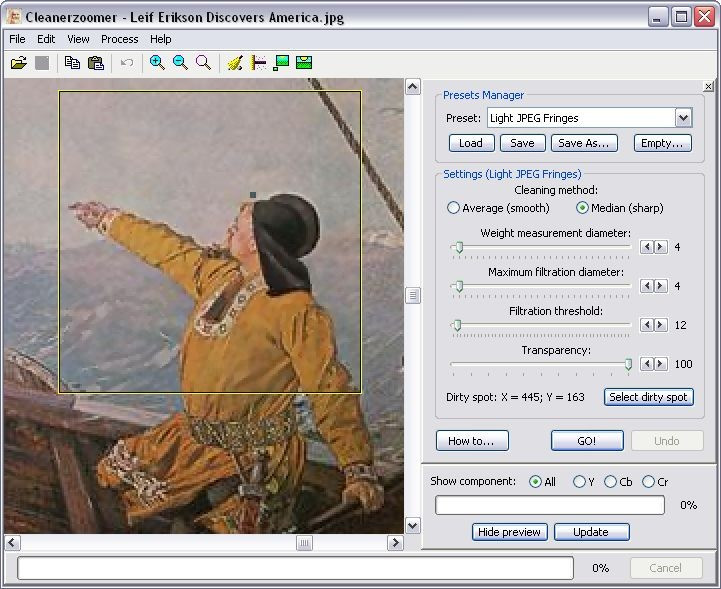721x589 pixels.
Task: Increase weight measurement diameter with right arrow
Action: pyautogui.click(x=660, y=247)
